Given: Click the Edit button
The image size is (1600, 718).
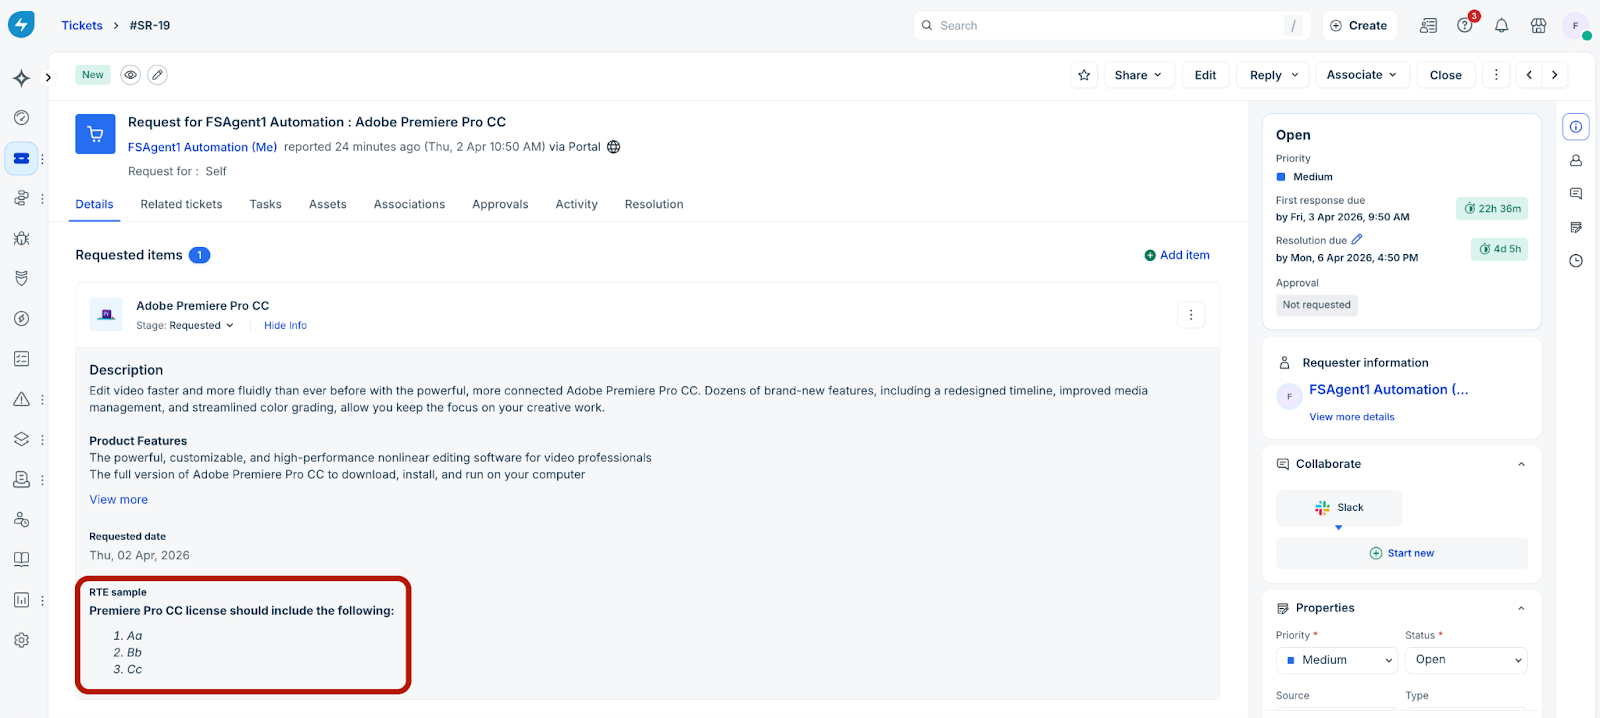Looking at the screenshot, I should point(1205,75).
